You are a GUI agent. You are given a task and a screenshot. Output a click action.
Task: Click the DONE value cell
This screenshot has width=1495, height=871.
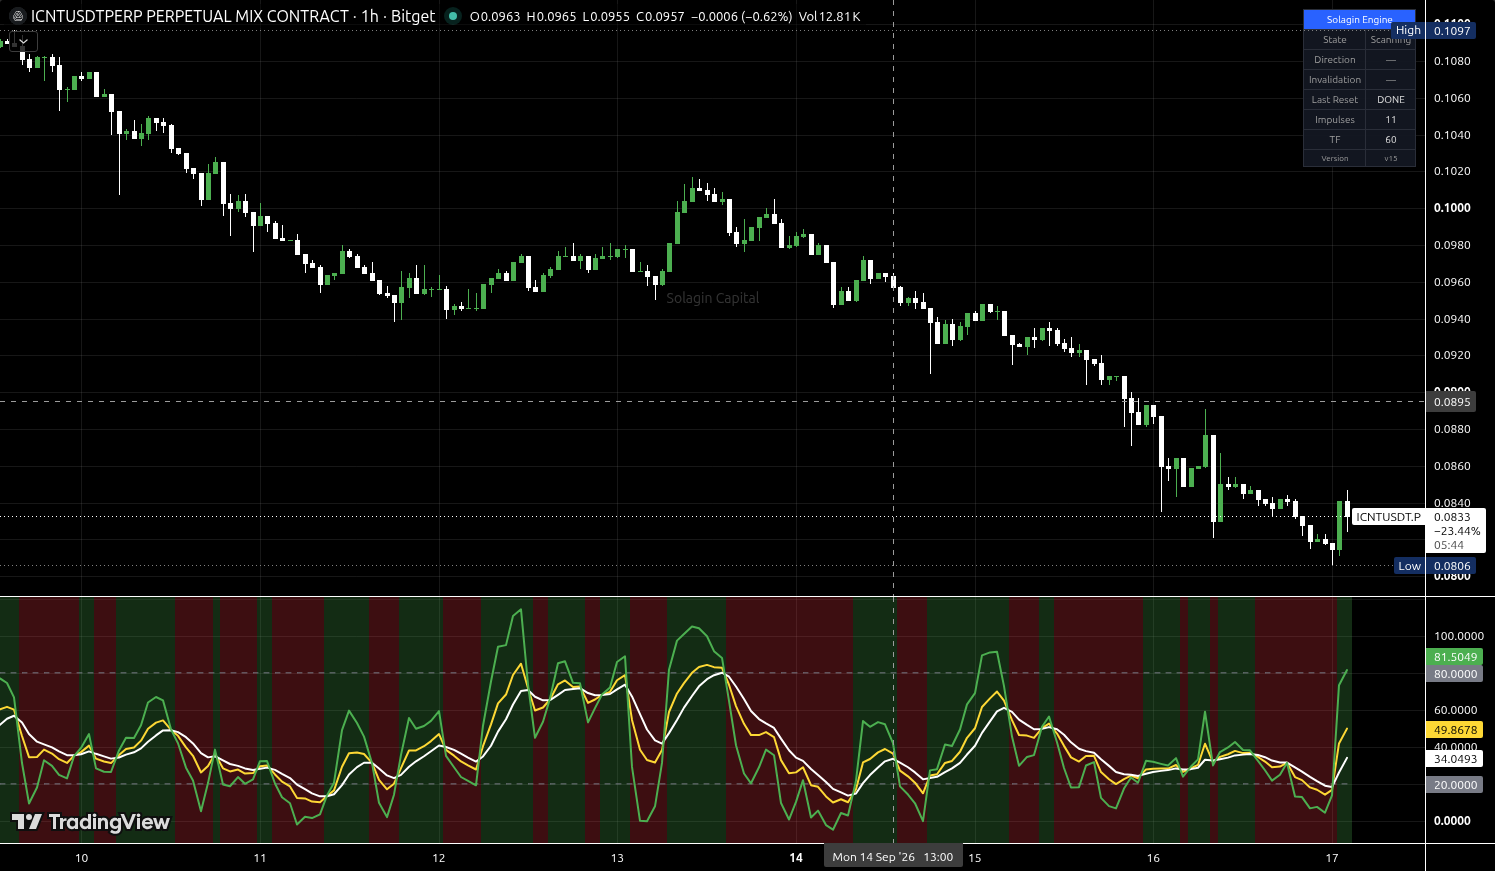click(x=1391, y=100)
